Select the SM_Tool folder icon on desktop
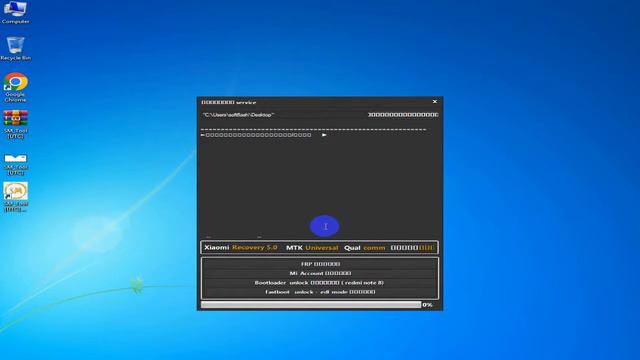 [x=16, y=164]
